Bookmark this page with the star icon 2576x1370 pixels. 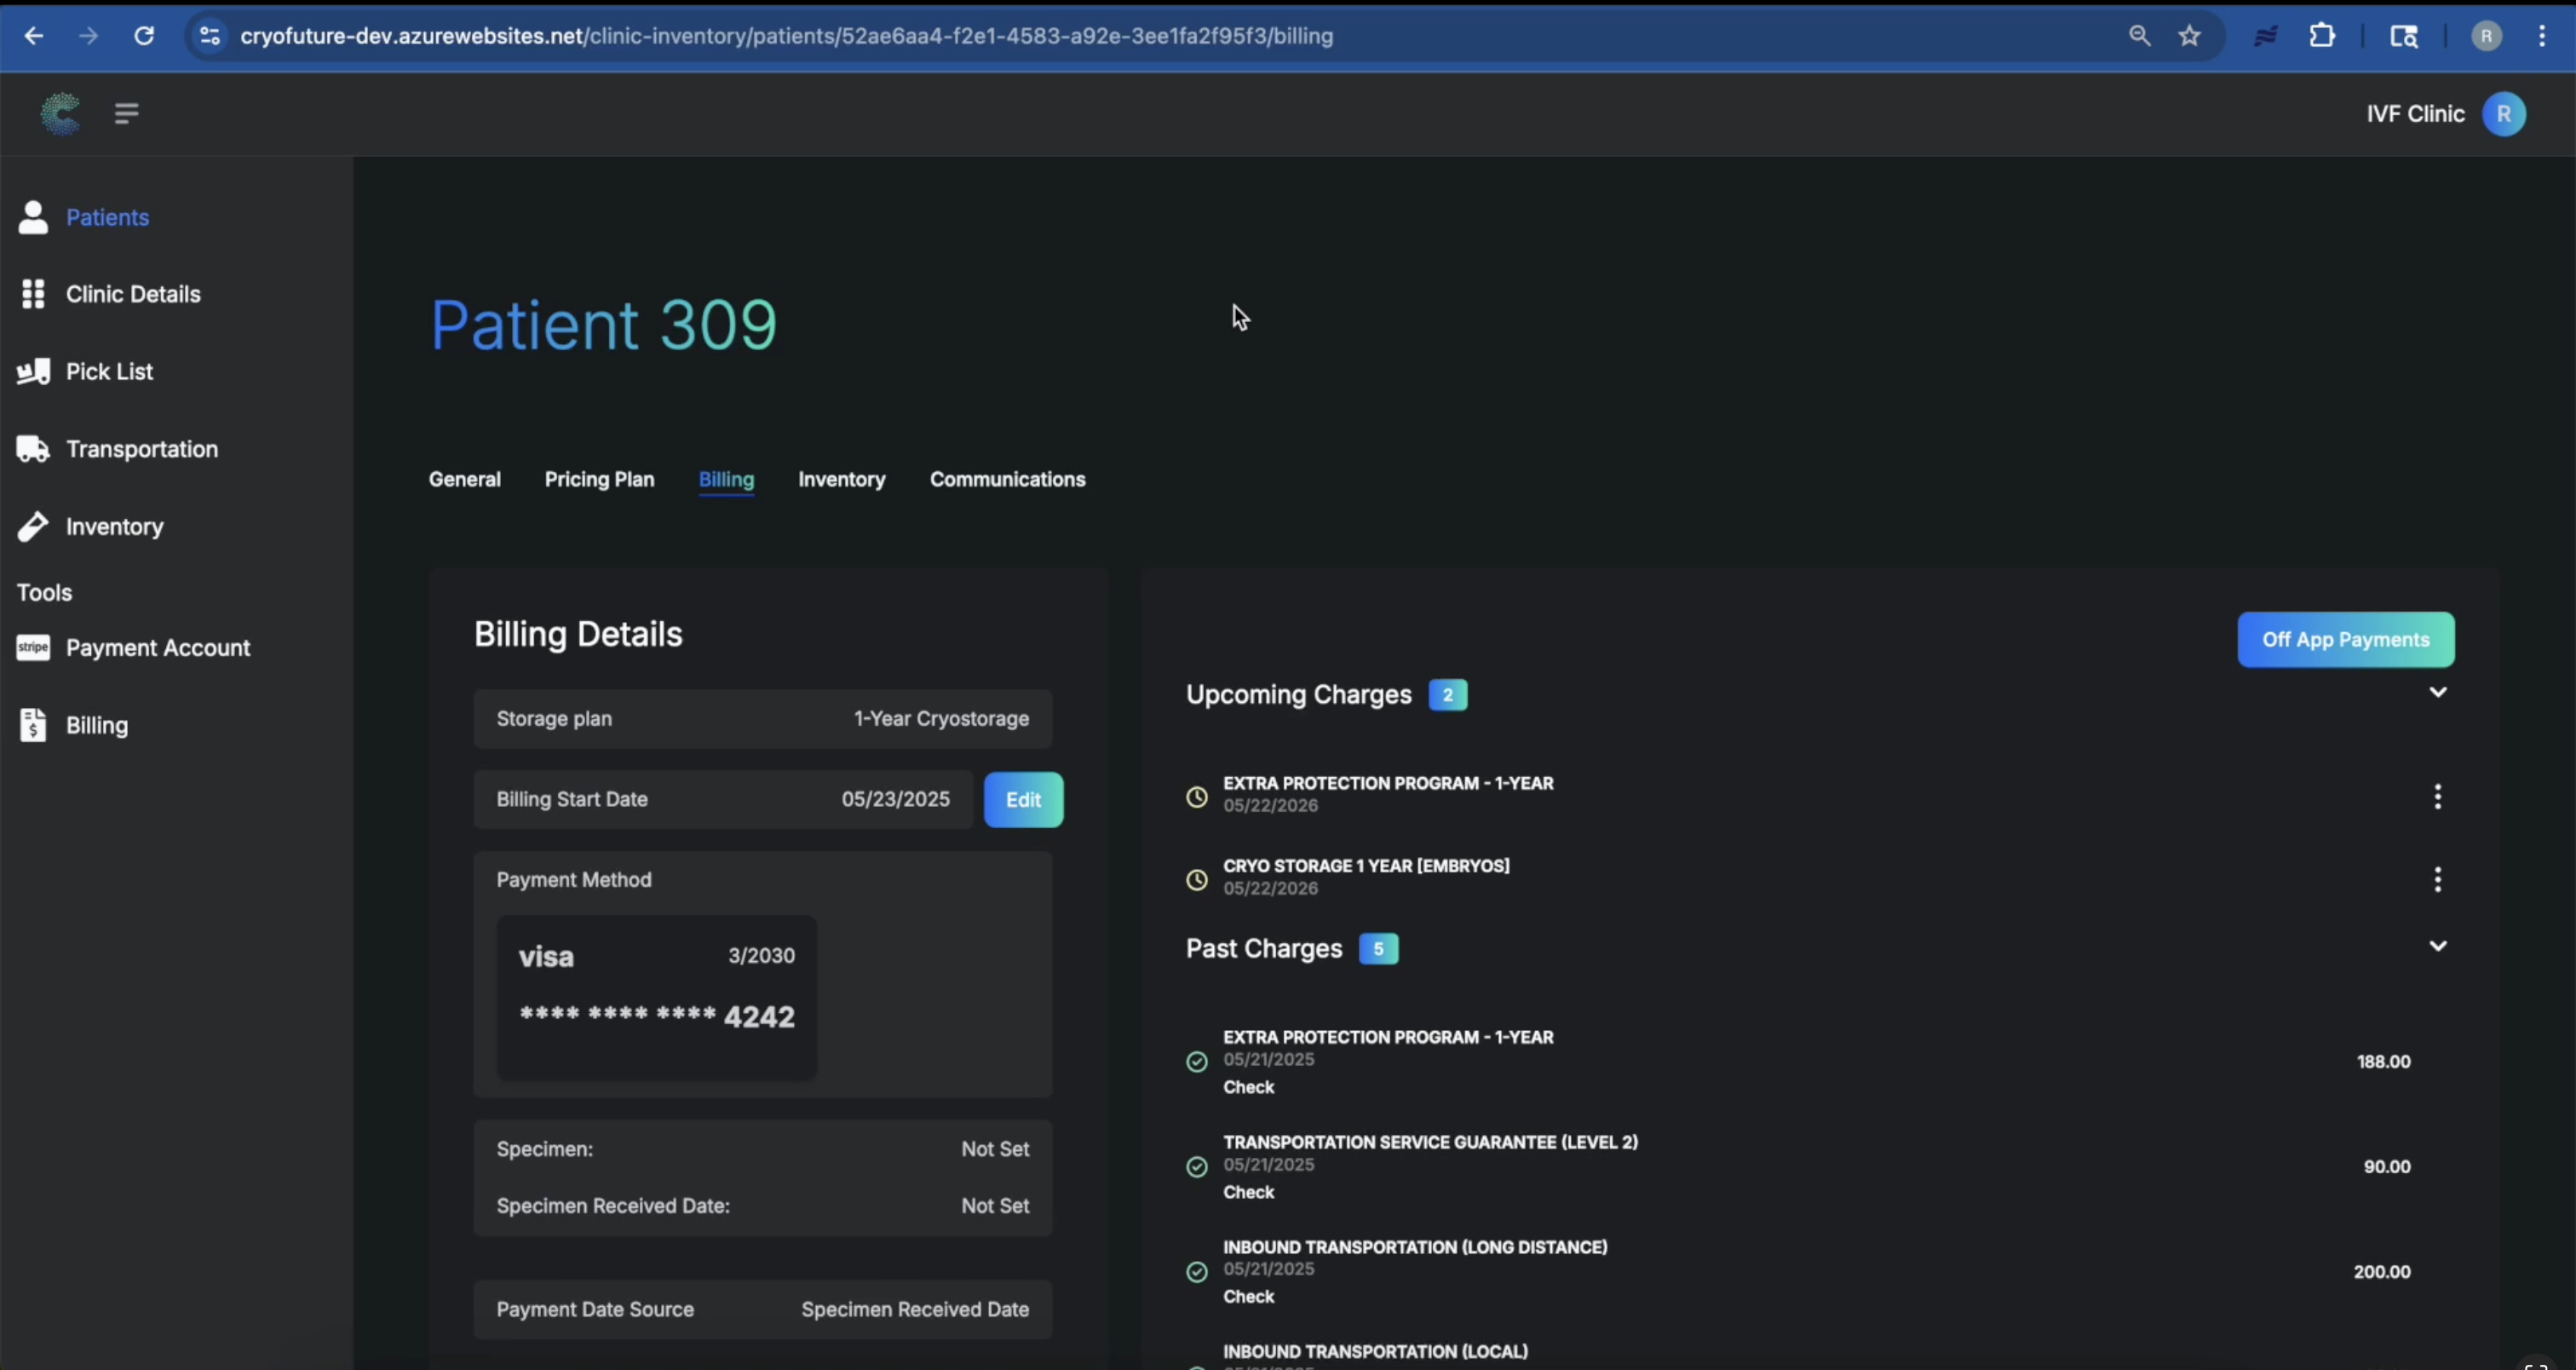click(2189, 36)
